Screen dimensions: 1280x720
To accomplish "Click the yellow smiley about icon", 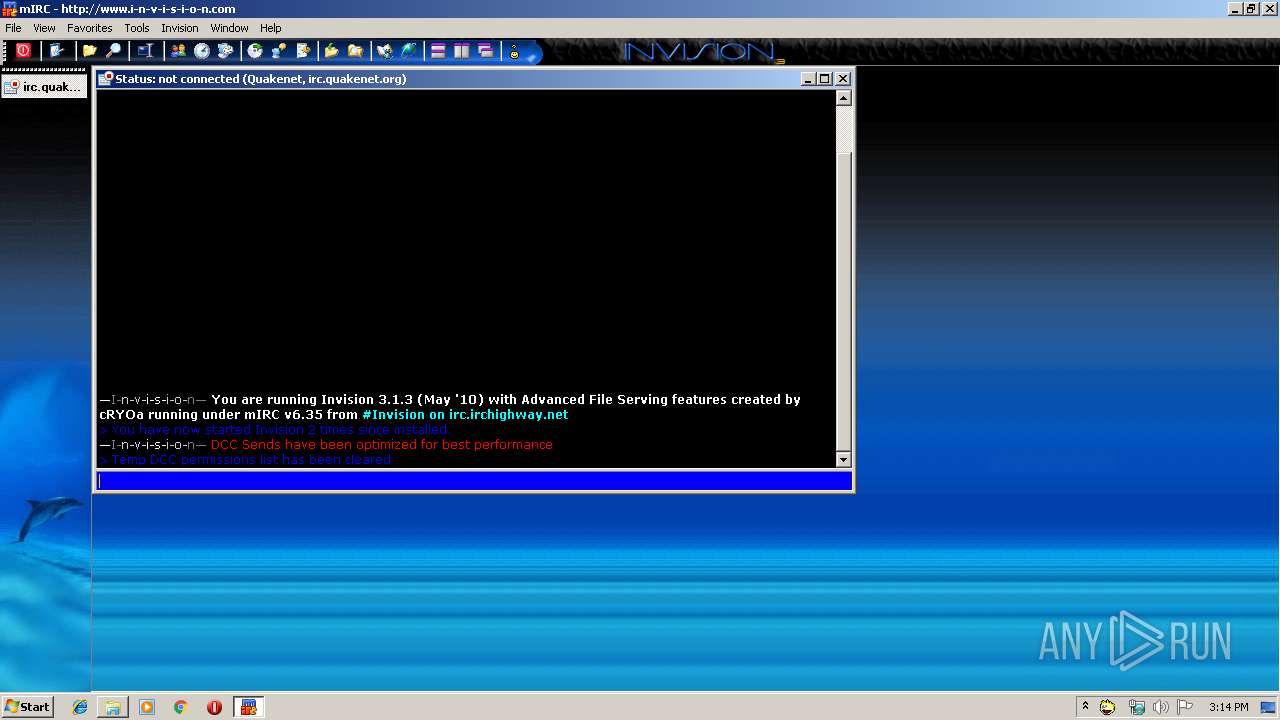I will (x=515, y=52).
